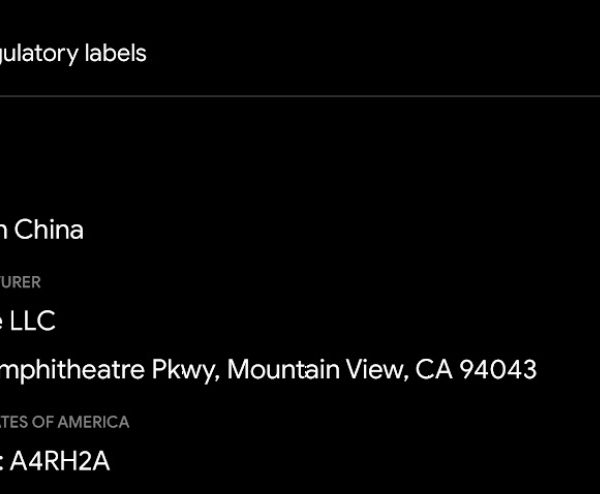The height and width of the screenshot is (494, 600).
Task: Click the States of America label
Action: pyautogui.click(x=64, y=422)
